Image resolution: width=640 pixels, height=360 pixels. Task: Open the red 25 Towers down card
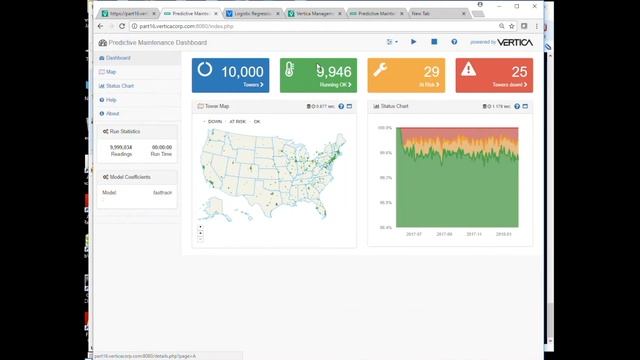pos(494,75)
